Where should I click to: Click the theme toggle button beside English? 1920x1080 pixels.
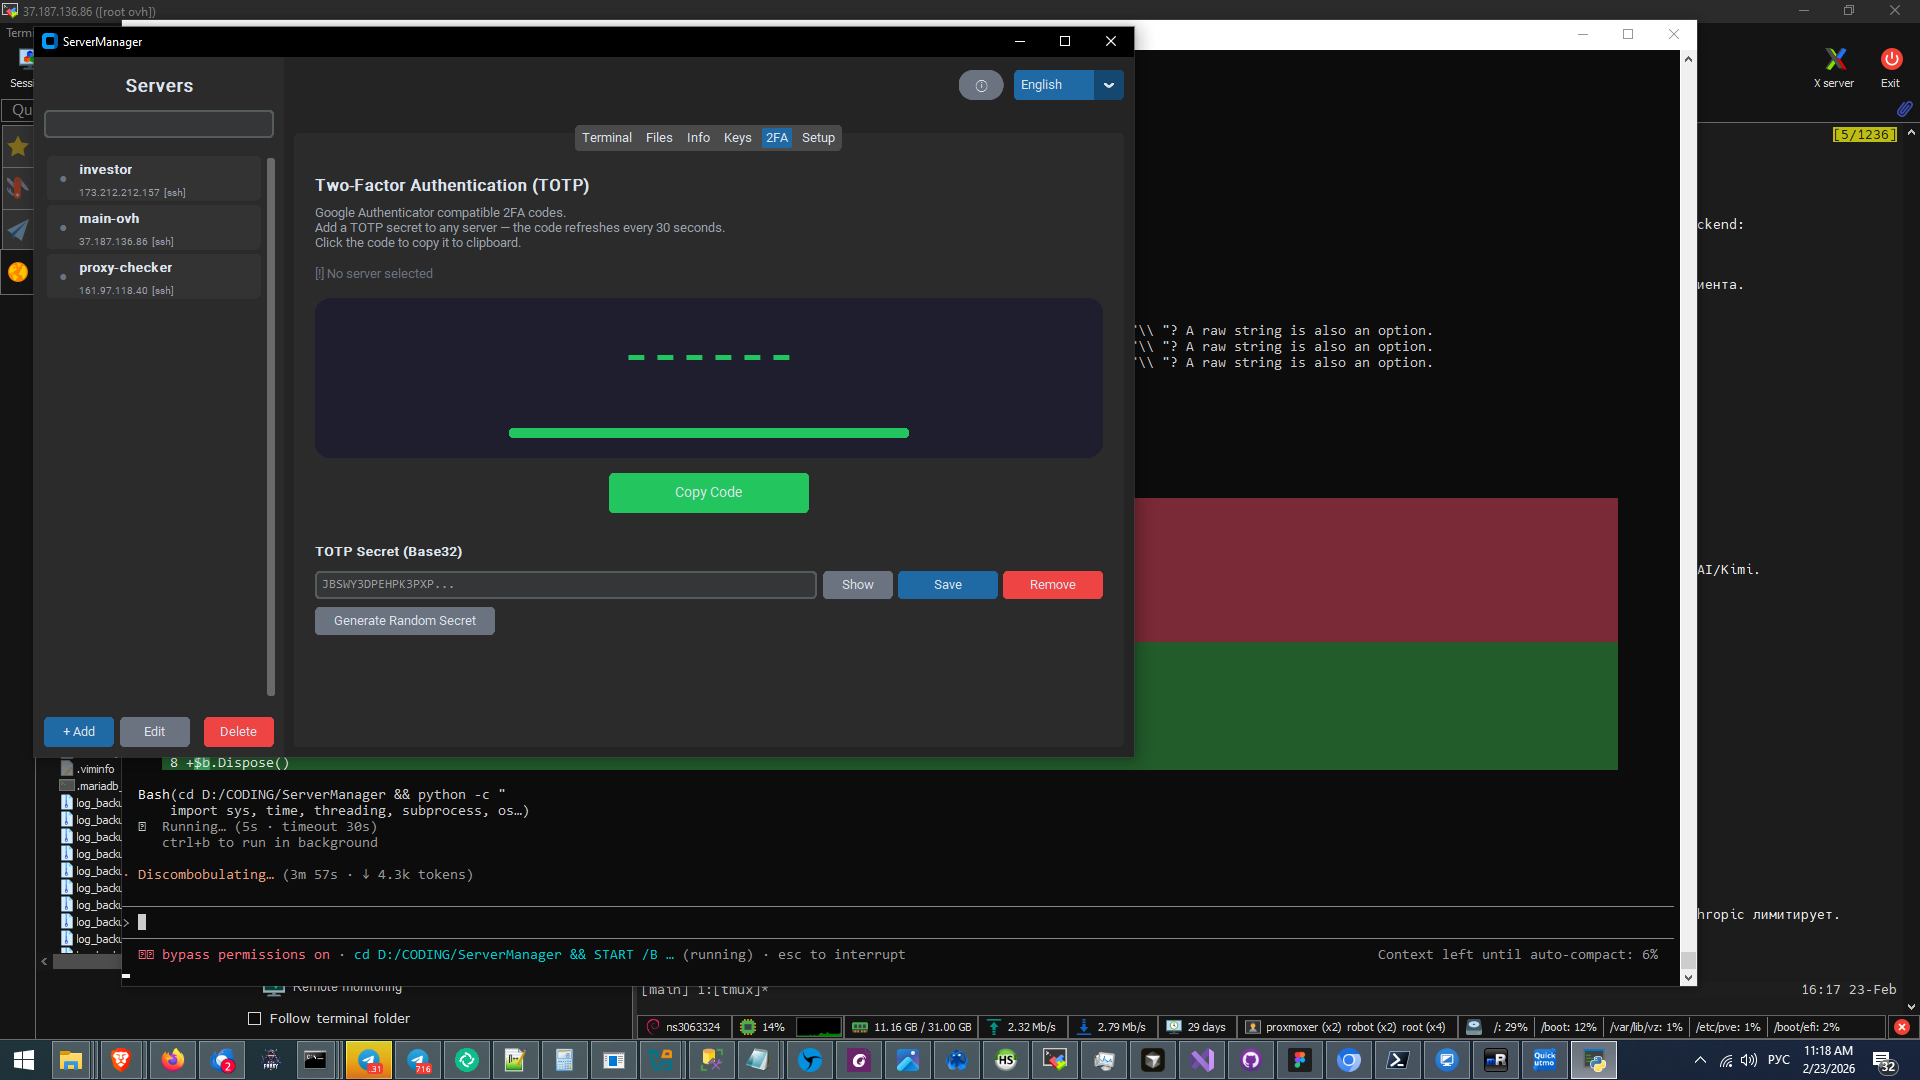pos(980,85)
